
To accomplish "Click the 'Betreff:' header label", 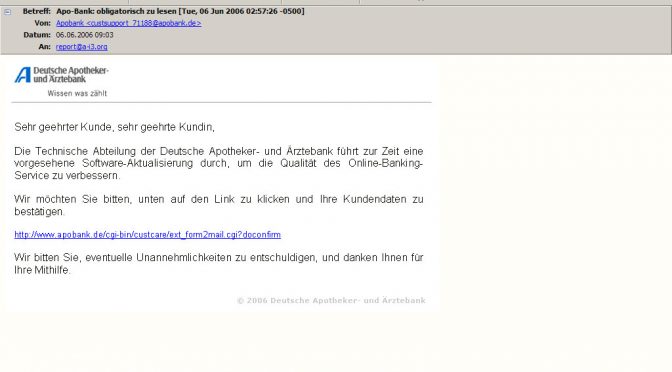I will point(36,11).
